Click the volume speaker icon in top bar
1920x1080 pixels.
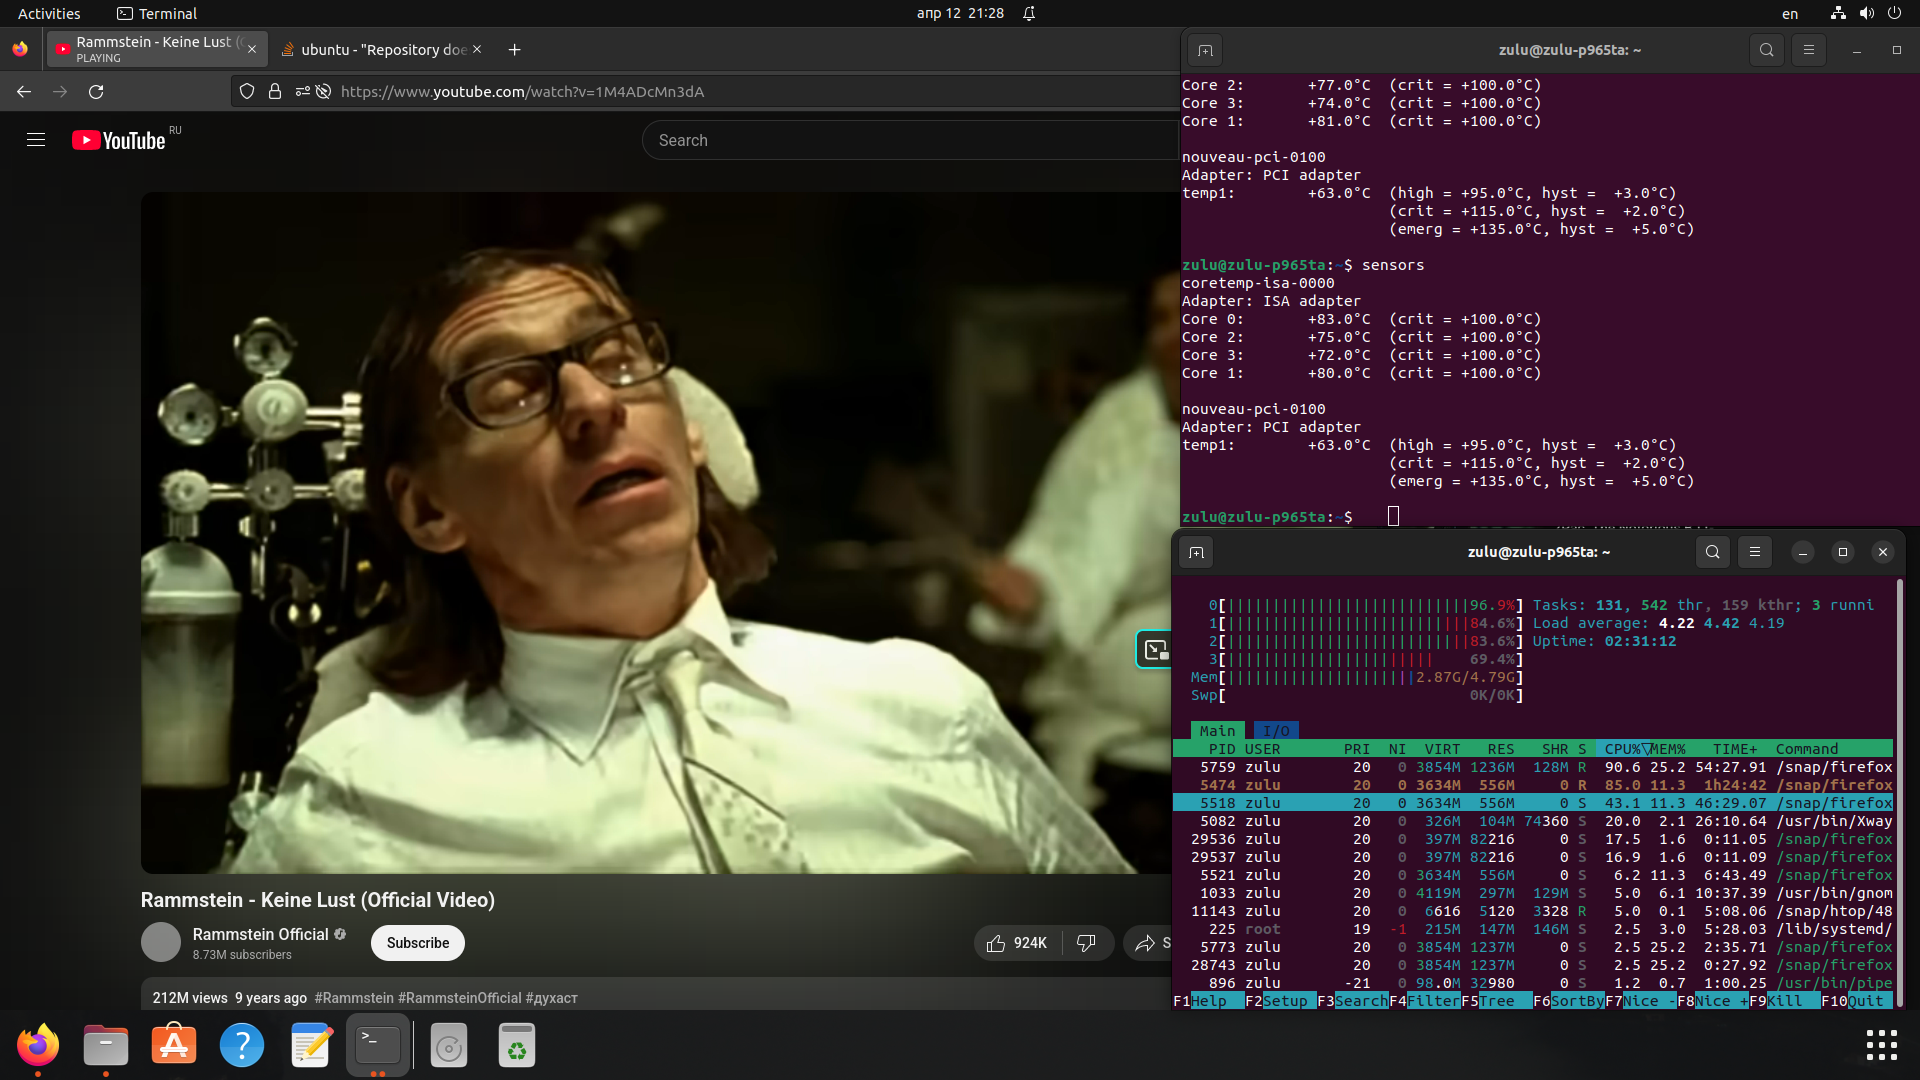(x=1866, y=13)
